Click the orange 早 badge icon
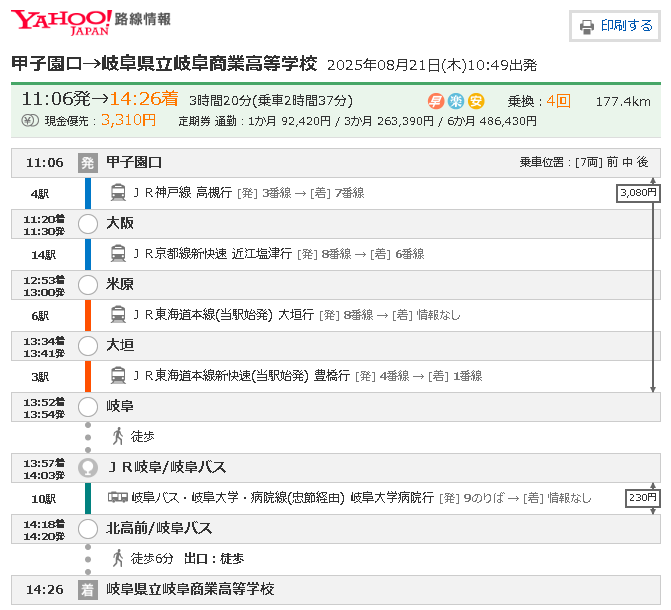 pyautogui.click(x=436, y=101)
